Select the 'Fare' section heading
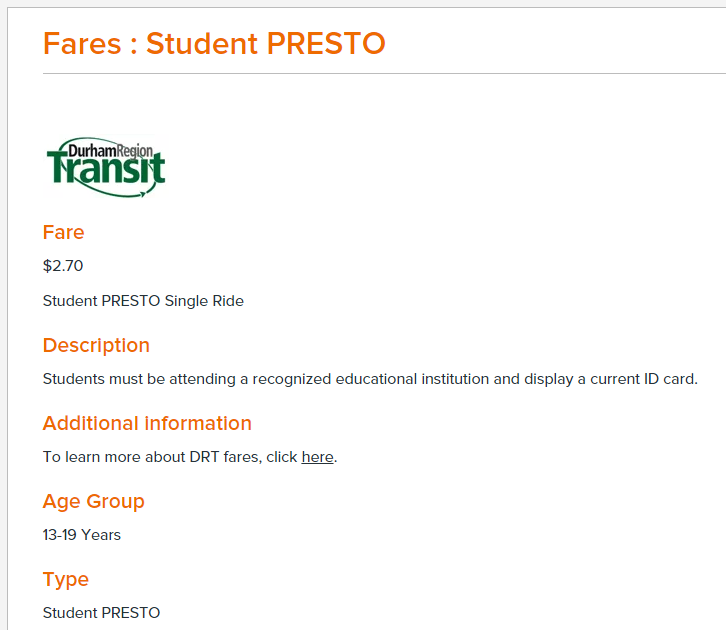726x630 pixels. 63,232
